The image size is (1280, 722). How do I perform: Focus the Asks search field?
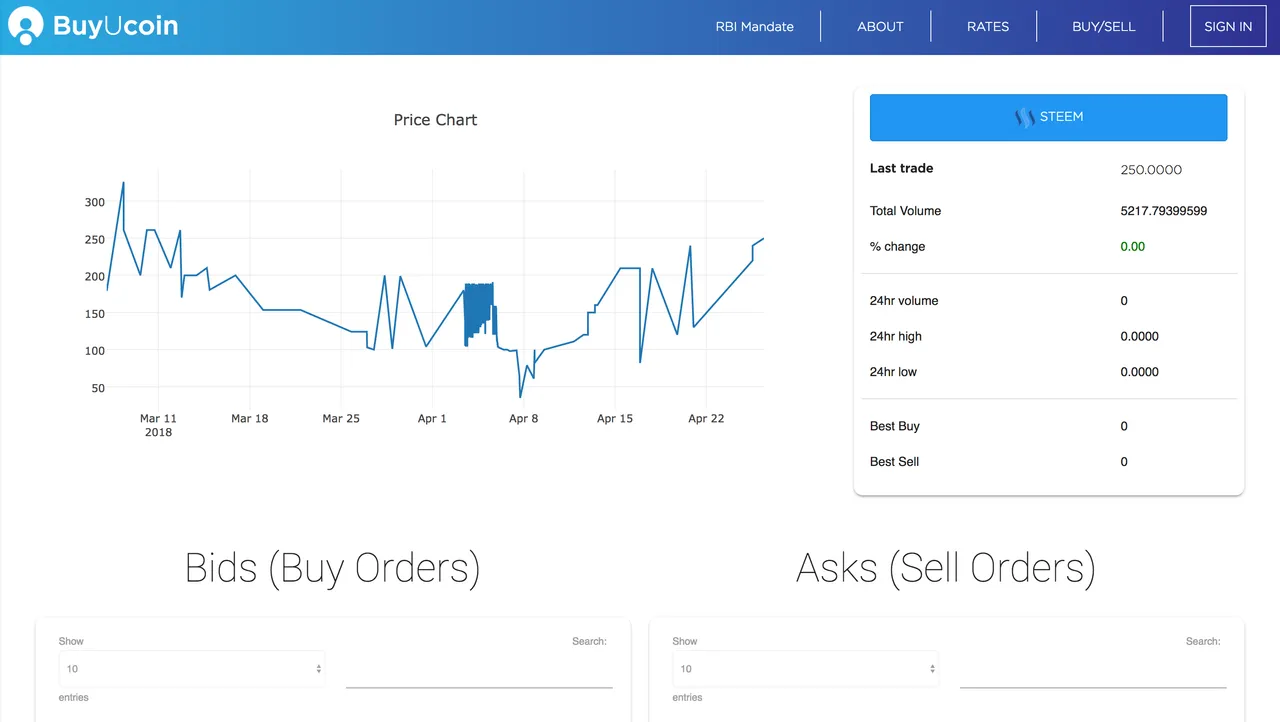click(x=1093, y=670)
